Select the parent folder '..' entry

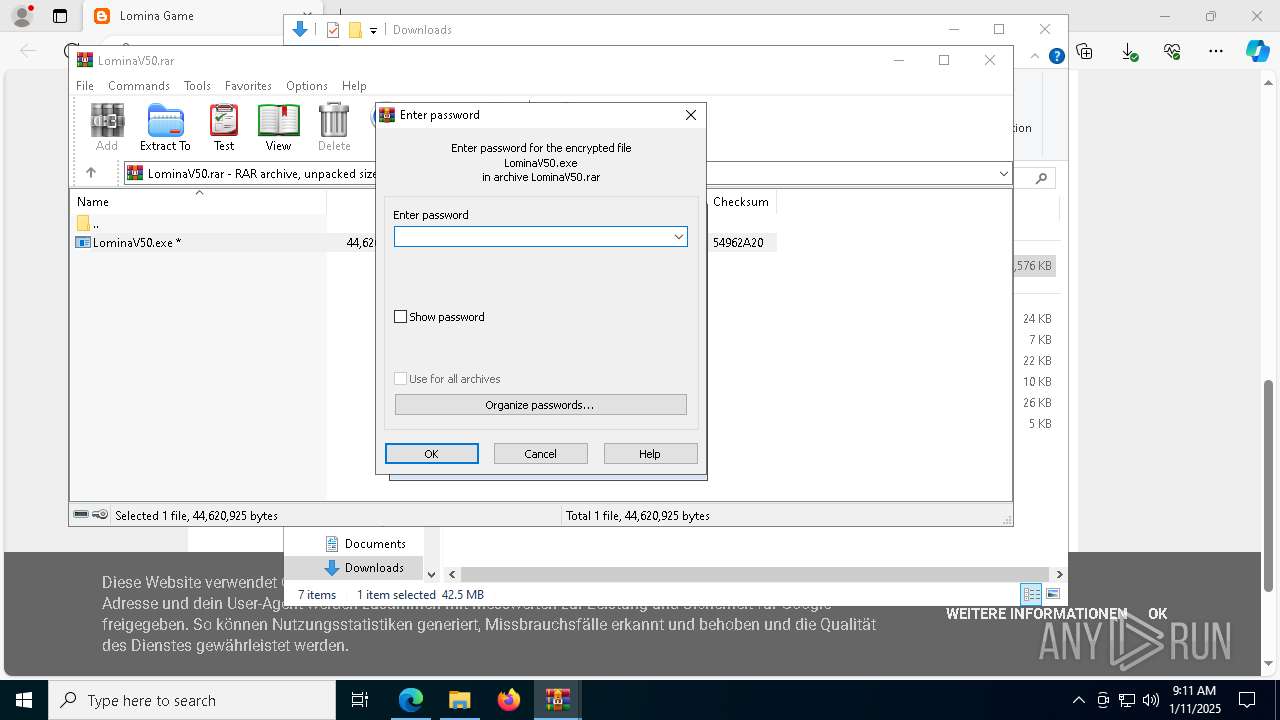pos(88,223)
